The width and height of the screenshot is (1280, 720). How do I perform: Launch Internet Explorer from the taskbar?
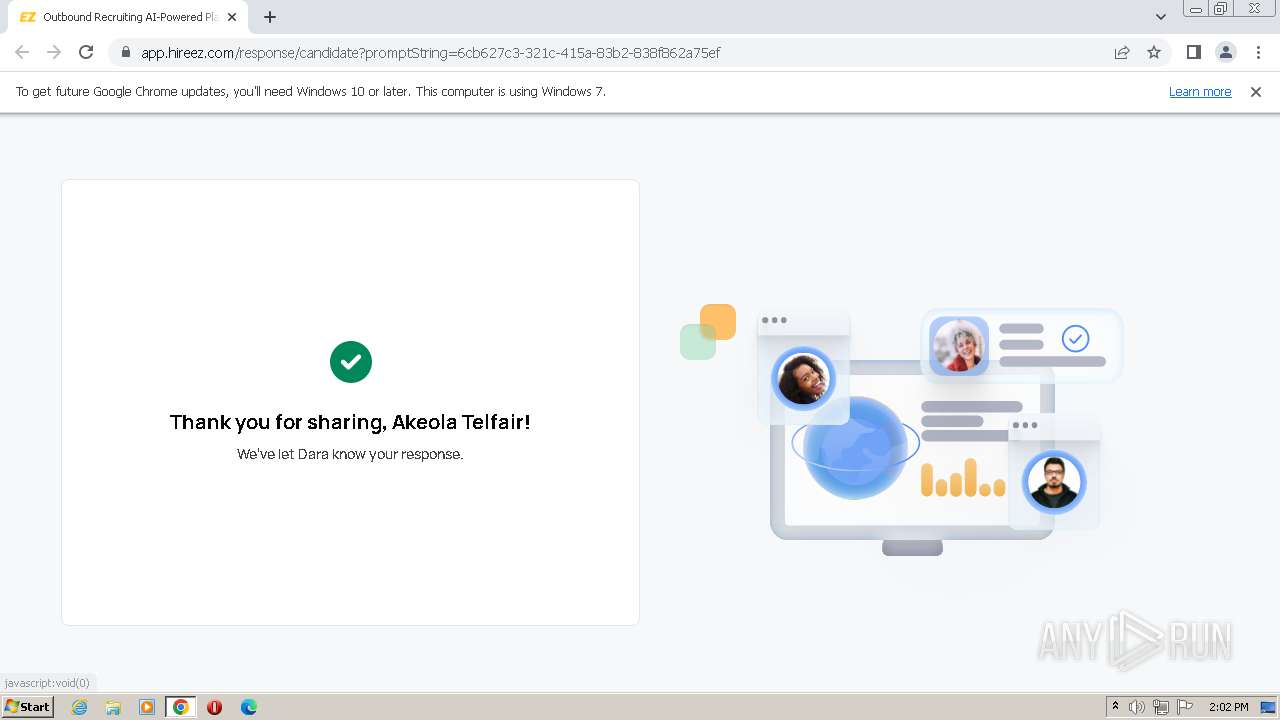[x=79, y=707]
